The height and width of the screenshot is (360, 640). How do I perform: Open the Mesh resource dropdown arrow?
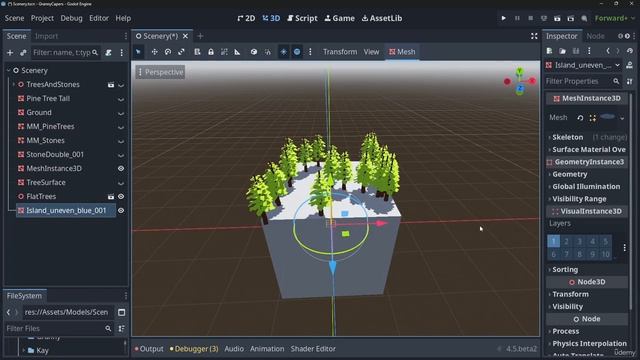(622, 118)
